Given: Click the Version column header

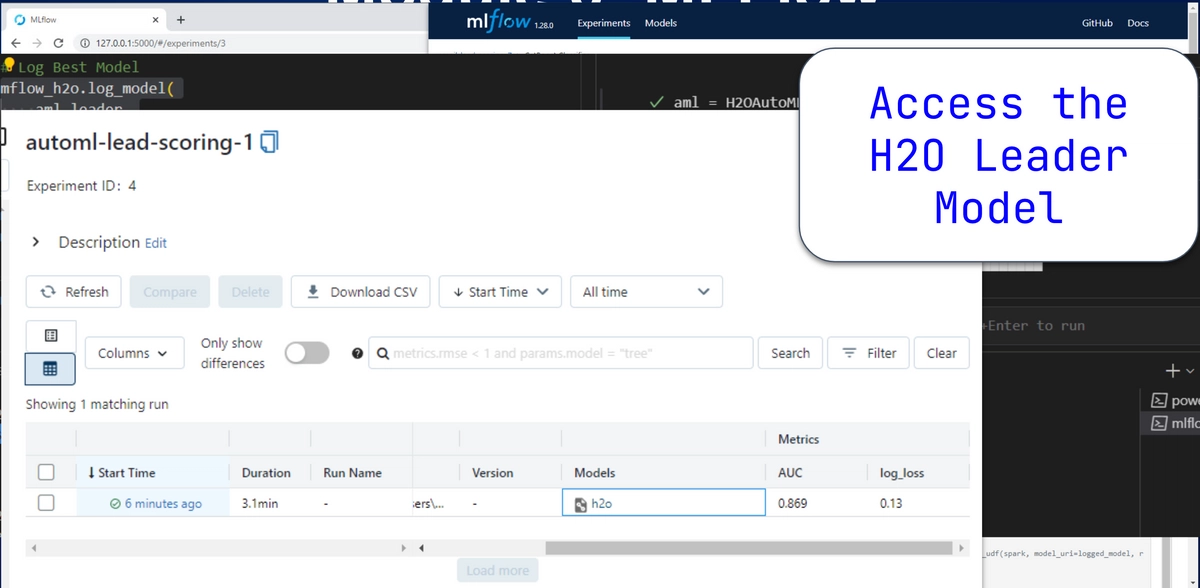Looking at the screenshot, I should 492,473.
